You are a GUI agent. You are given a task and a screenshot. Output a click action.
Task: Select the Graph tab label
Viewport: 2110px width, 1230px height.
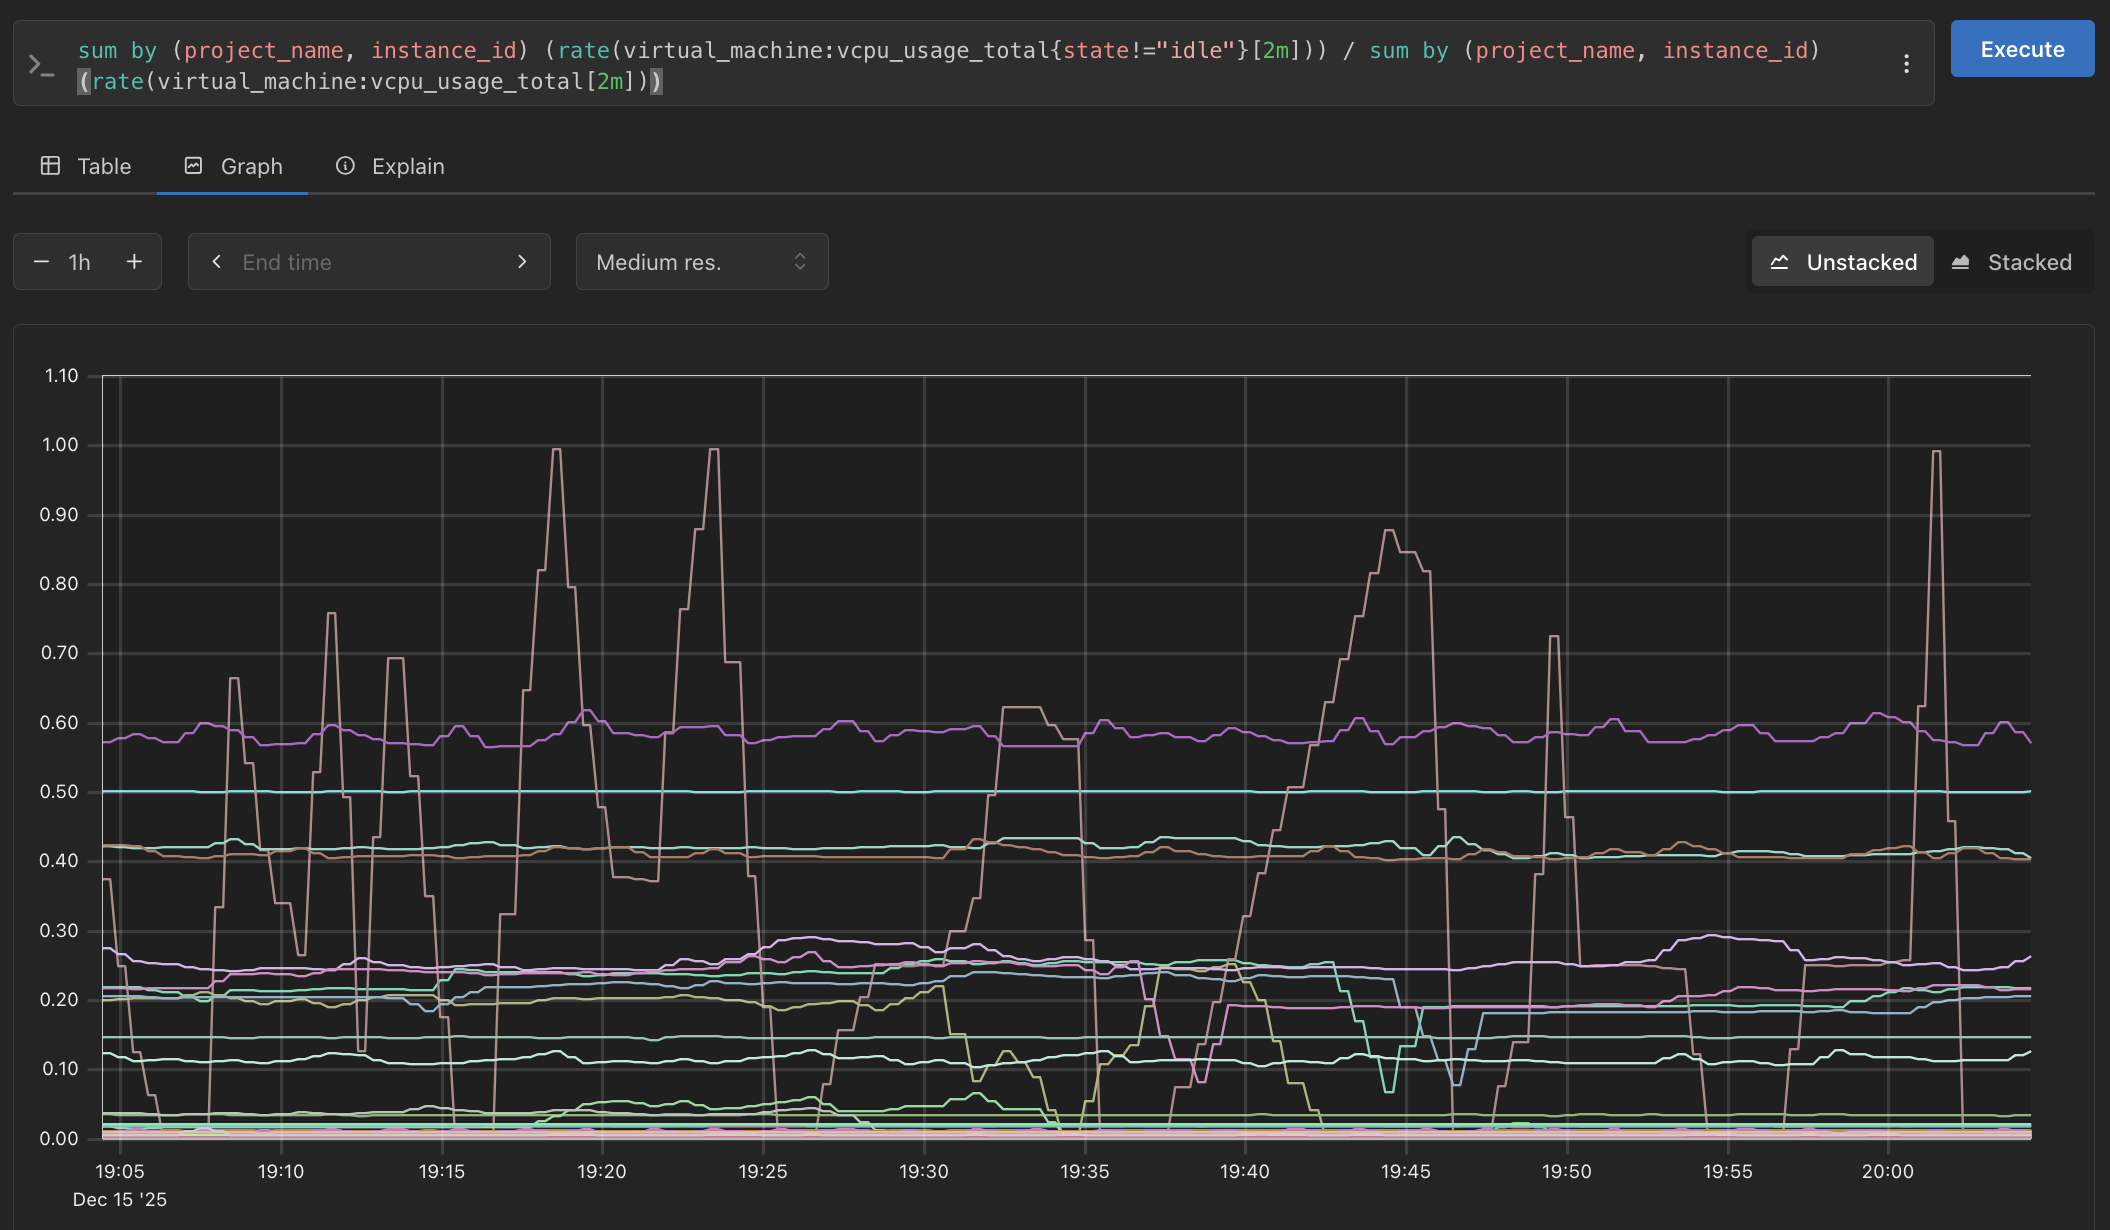tap(251, 166)
